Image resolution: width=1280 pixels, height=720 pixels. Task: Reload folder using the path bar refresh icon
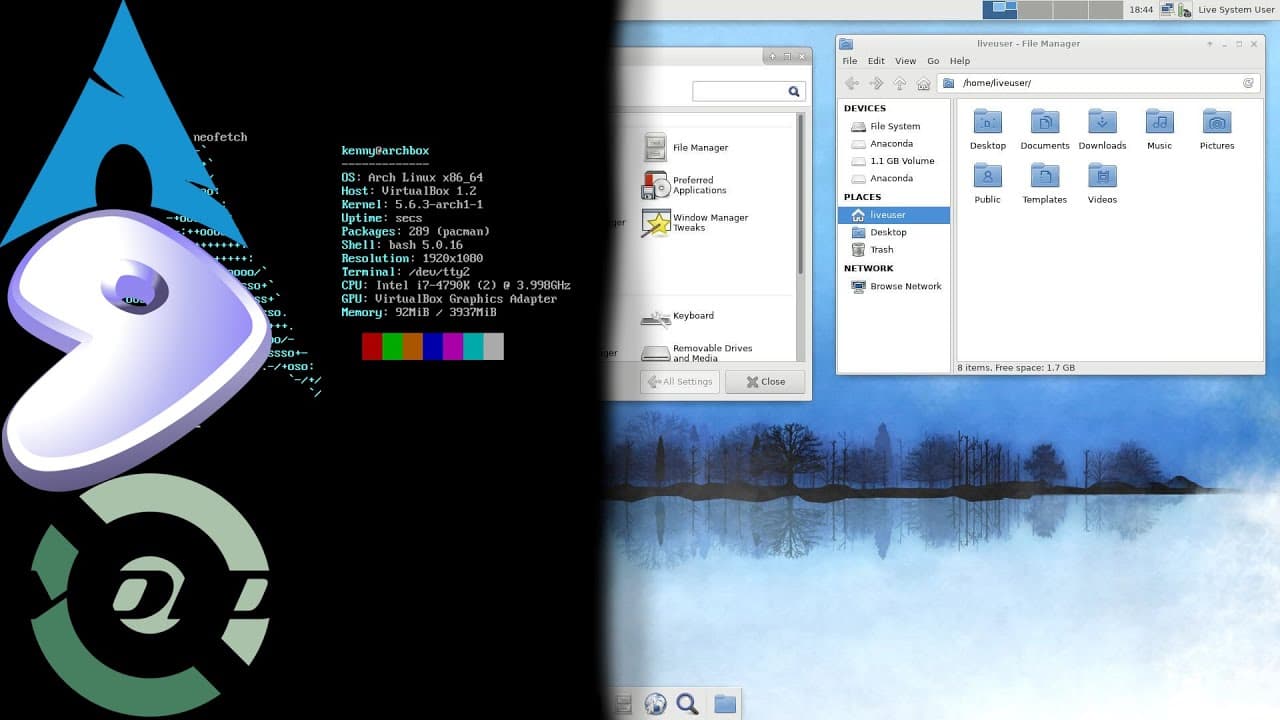[1248, 83]
